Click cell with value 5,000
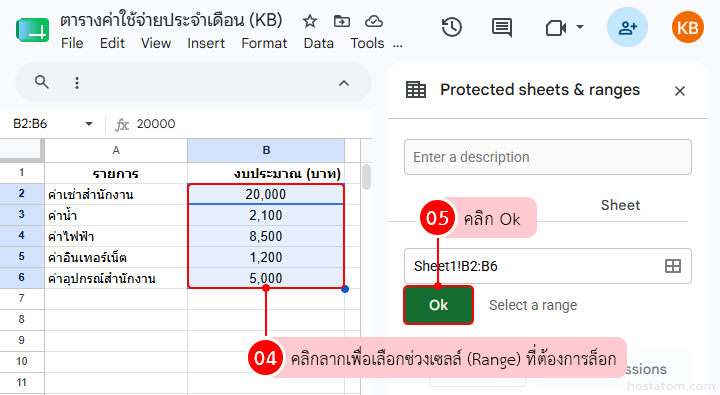Screen dimensions: 720x395 click(x=266, y=278)
